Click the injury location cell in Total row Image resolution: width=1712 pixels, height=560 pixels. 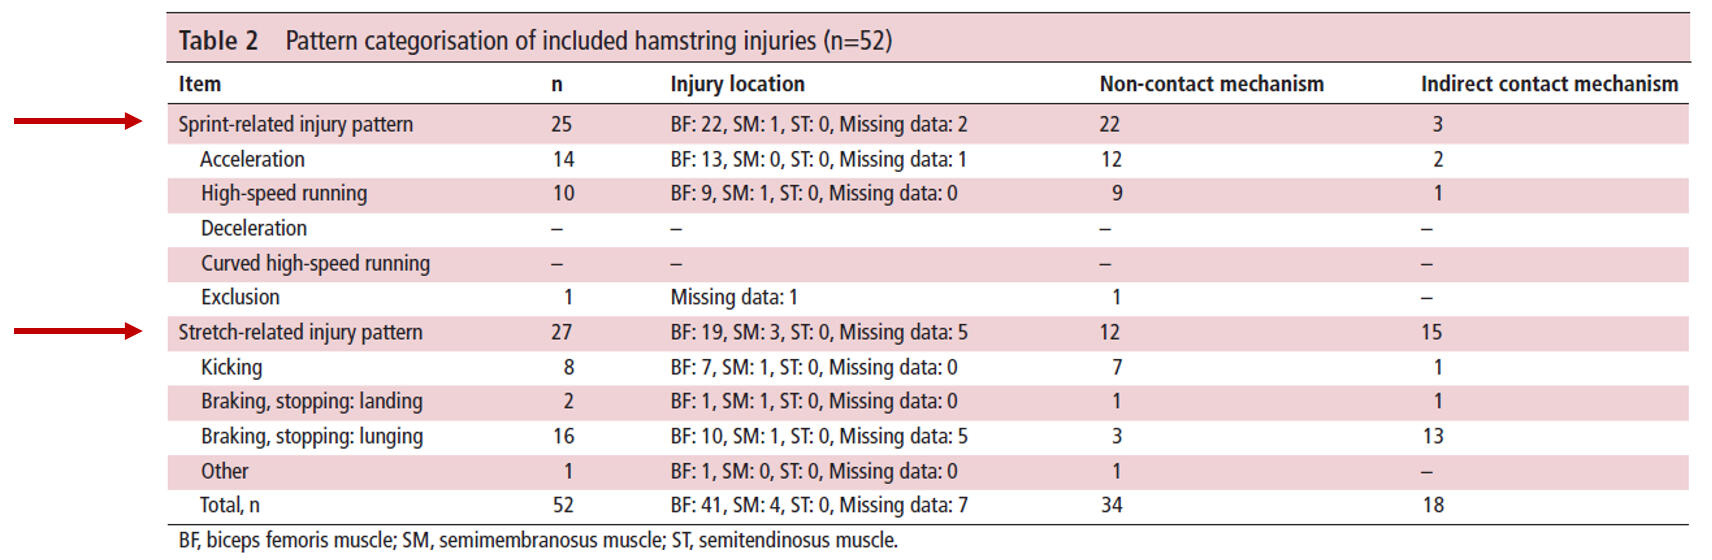(819, 506)
